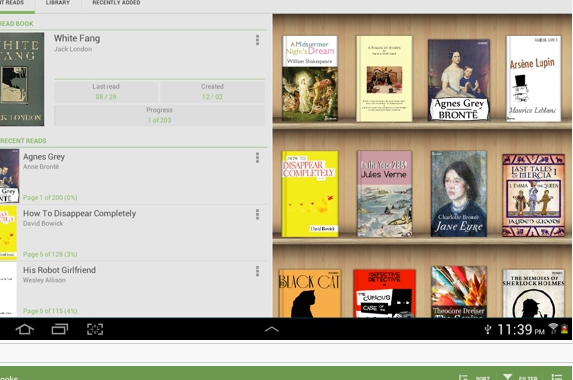Open Agnes Grey Bronte cover on shelf

[459, 80]
